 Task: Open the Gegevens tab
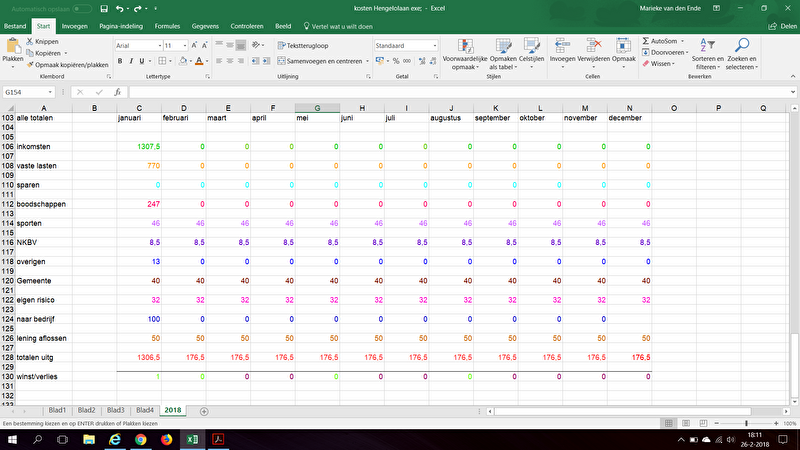point(205,26)
